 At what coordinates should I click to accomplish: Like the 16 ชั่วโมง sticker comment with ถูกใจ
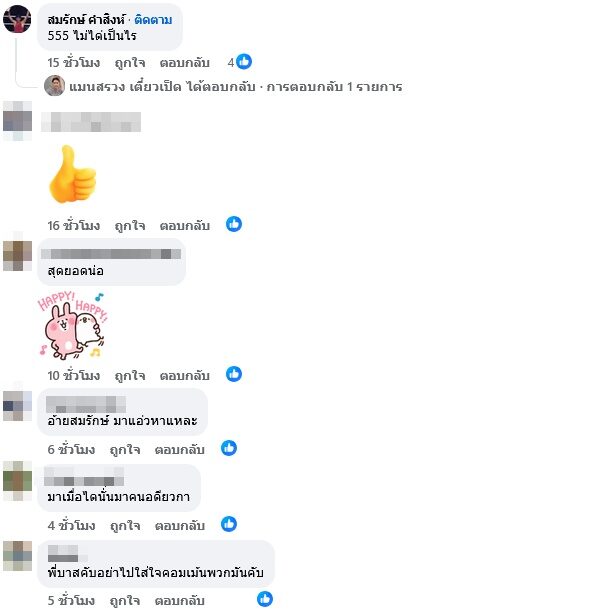[130, 226]
